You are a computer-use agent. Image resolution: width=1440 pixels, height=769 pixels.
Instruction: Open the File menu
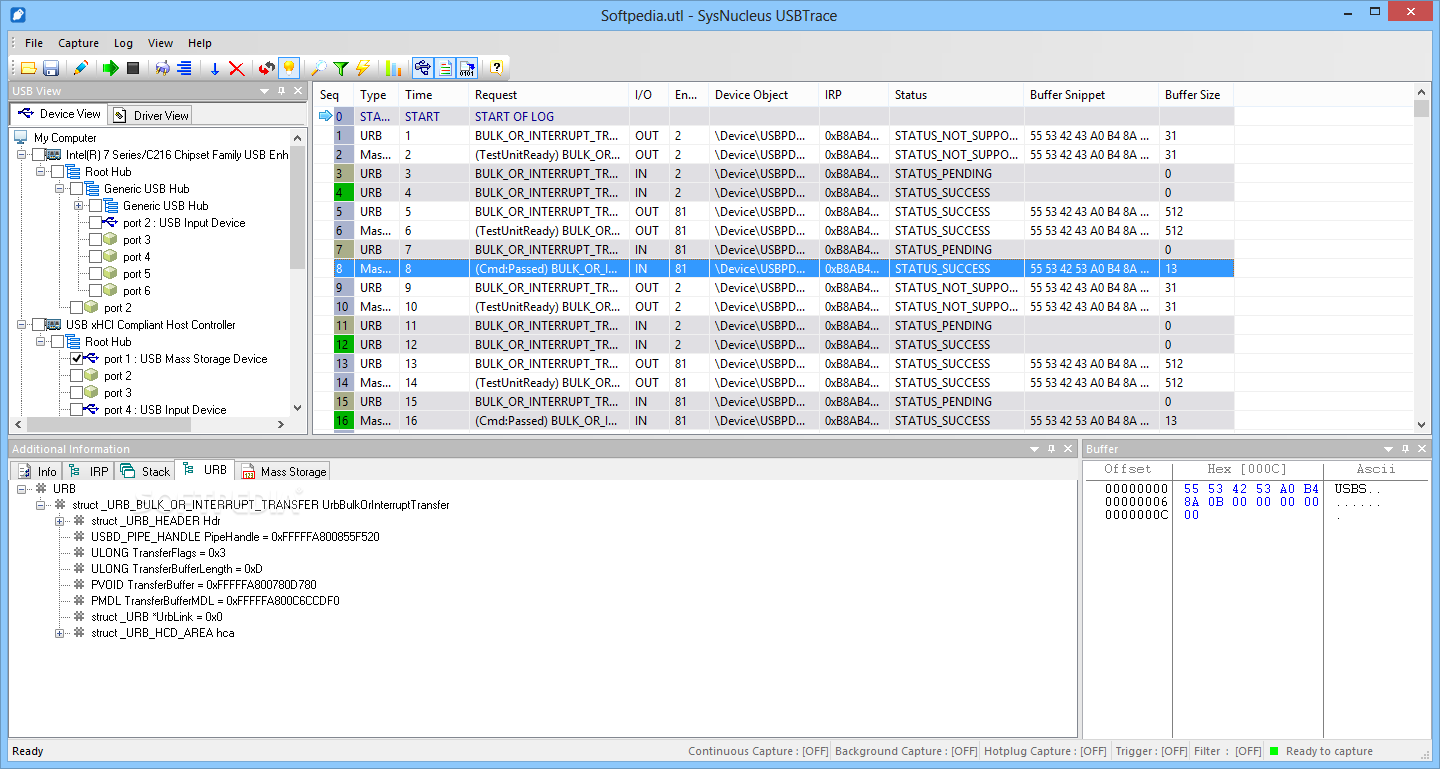pyautogui.click(x=34, y=43)
